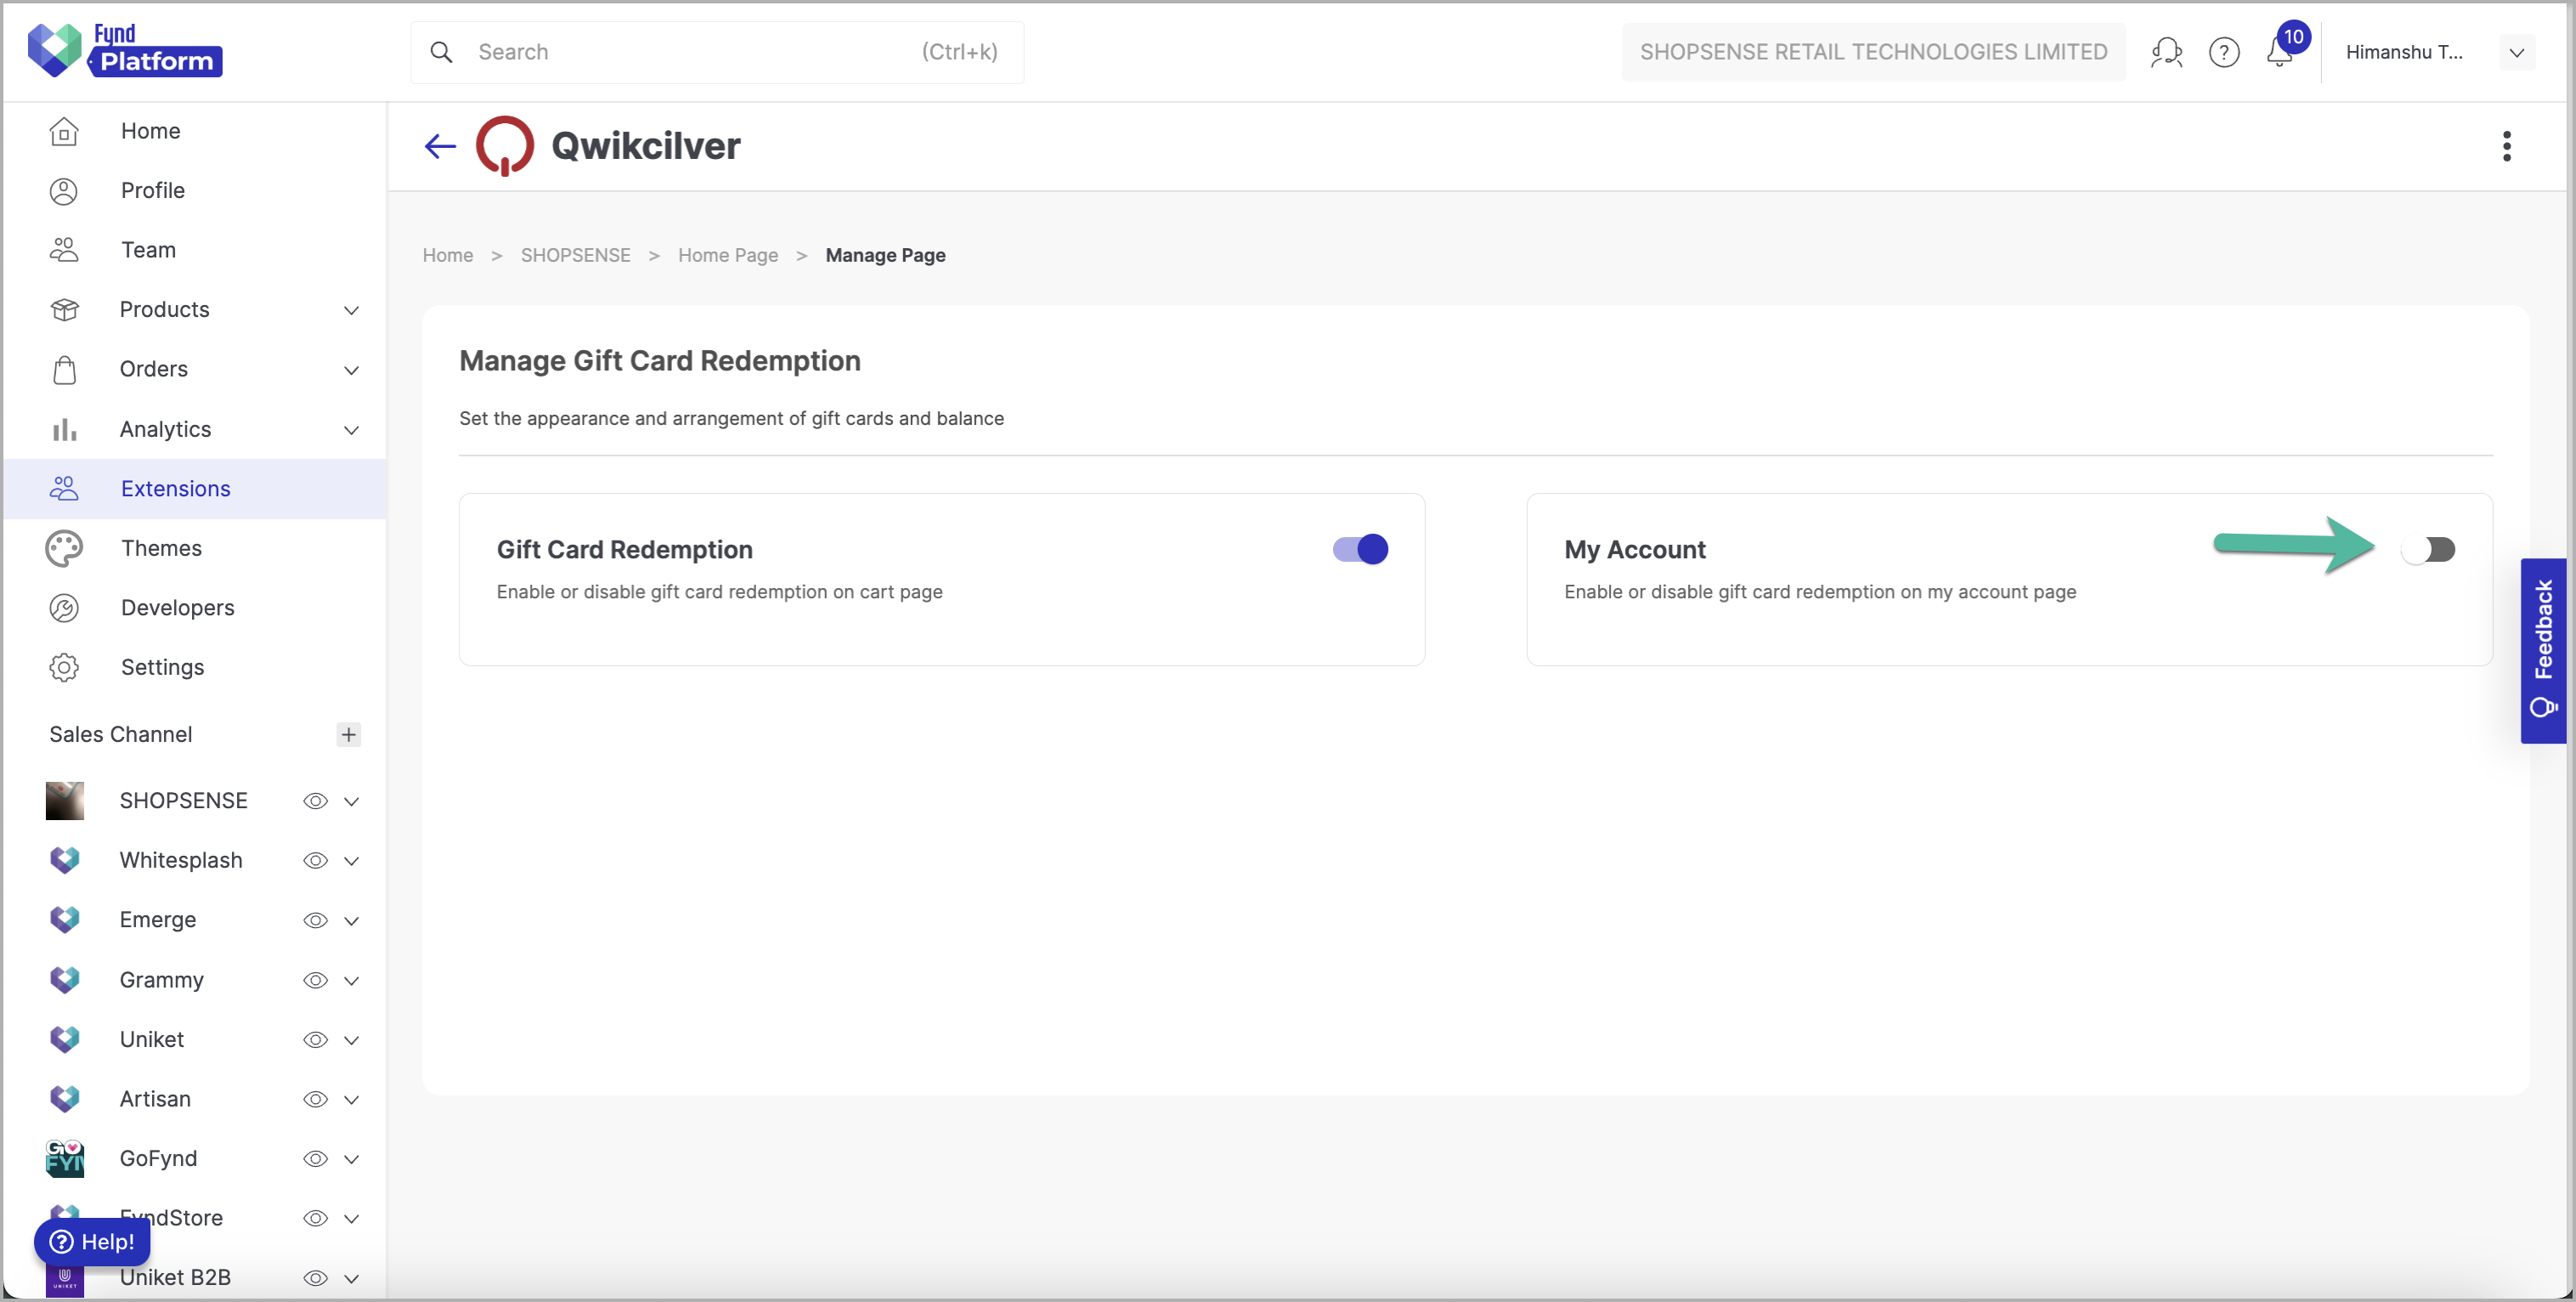Expand the GoFynd channel chevron
Screen dimensions: 2576x1302
tap(351, 1159)
